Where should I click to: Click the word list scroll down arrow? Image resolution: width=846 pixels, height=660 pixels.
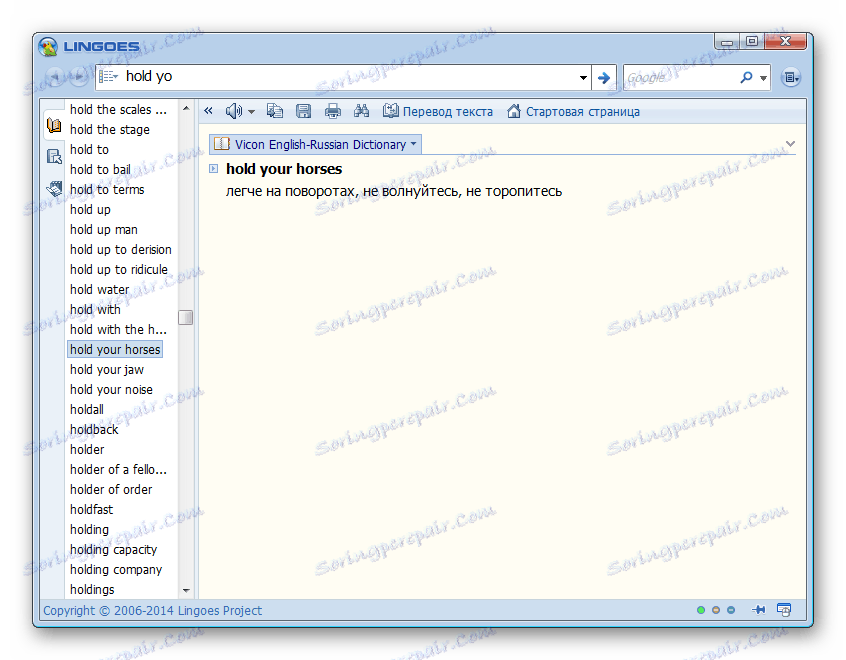pos(186,590)
